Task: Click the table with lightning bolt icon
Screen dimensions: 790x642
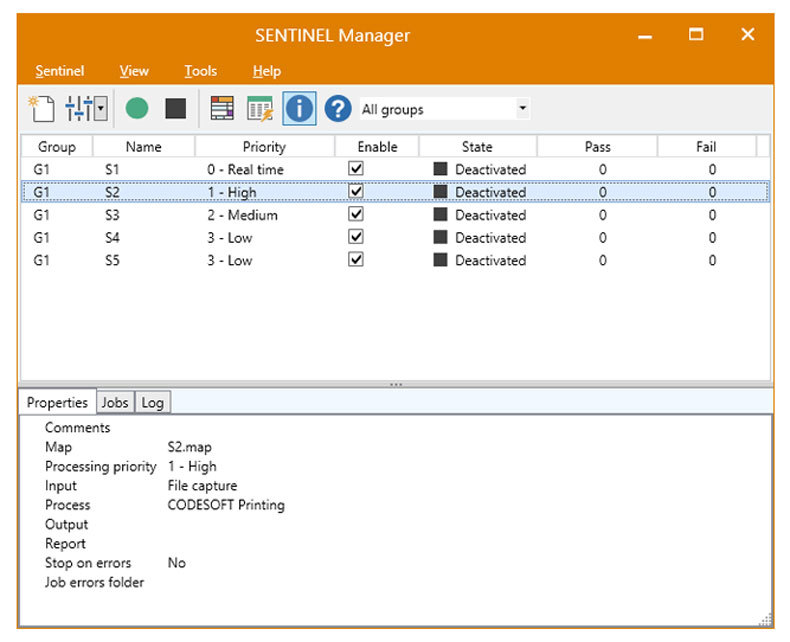Action: (x=260, y=108)
